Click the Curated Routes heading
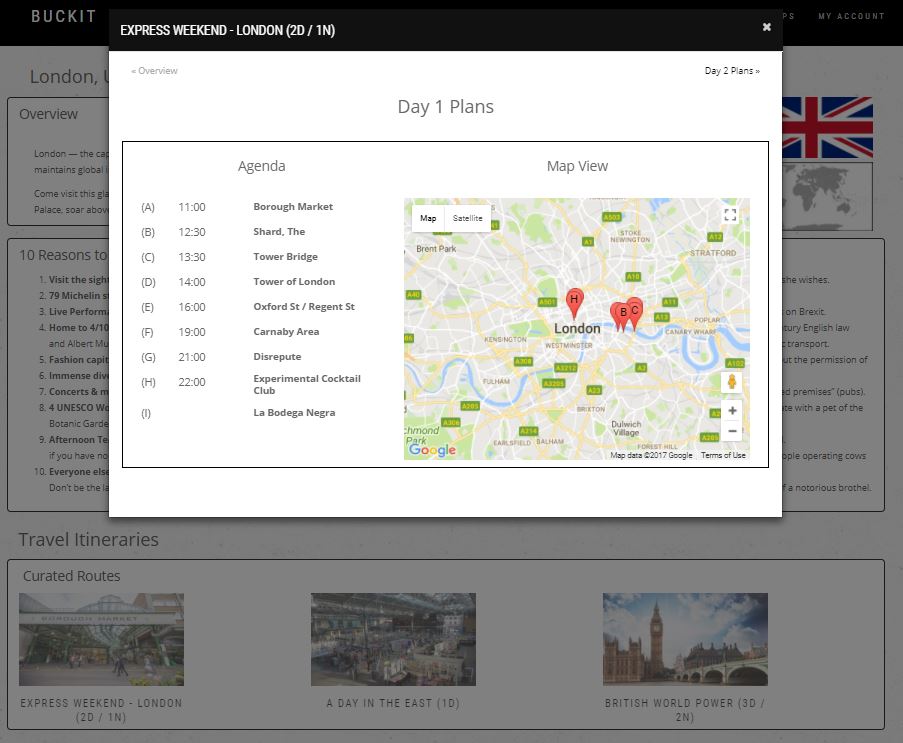This screenshot has height=743, width=903. 71,576
